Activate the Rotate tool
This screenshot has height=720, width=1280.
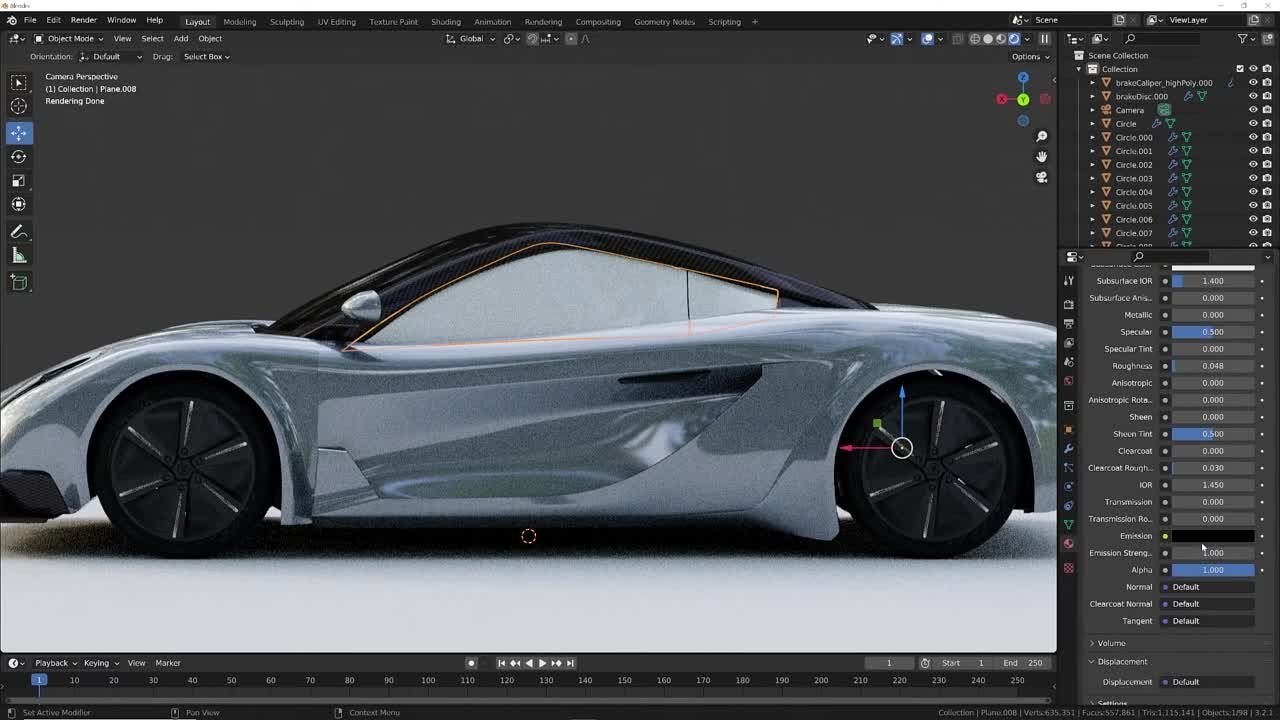coord(19,157)
